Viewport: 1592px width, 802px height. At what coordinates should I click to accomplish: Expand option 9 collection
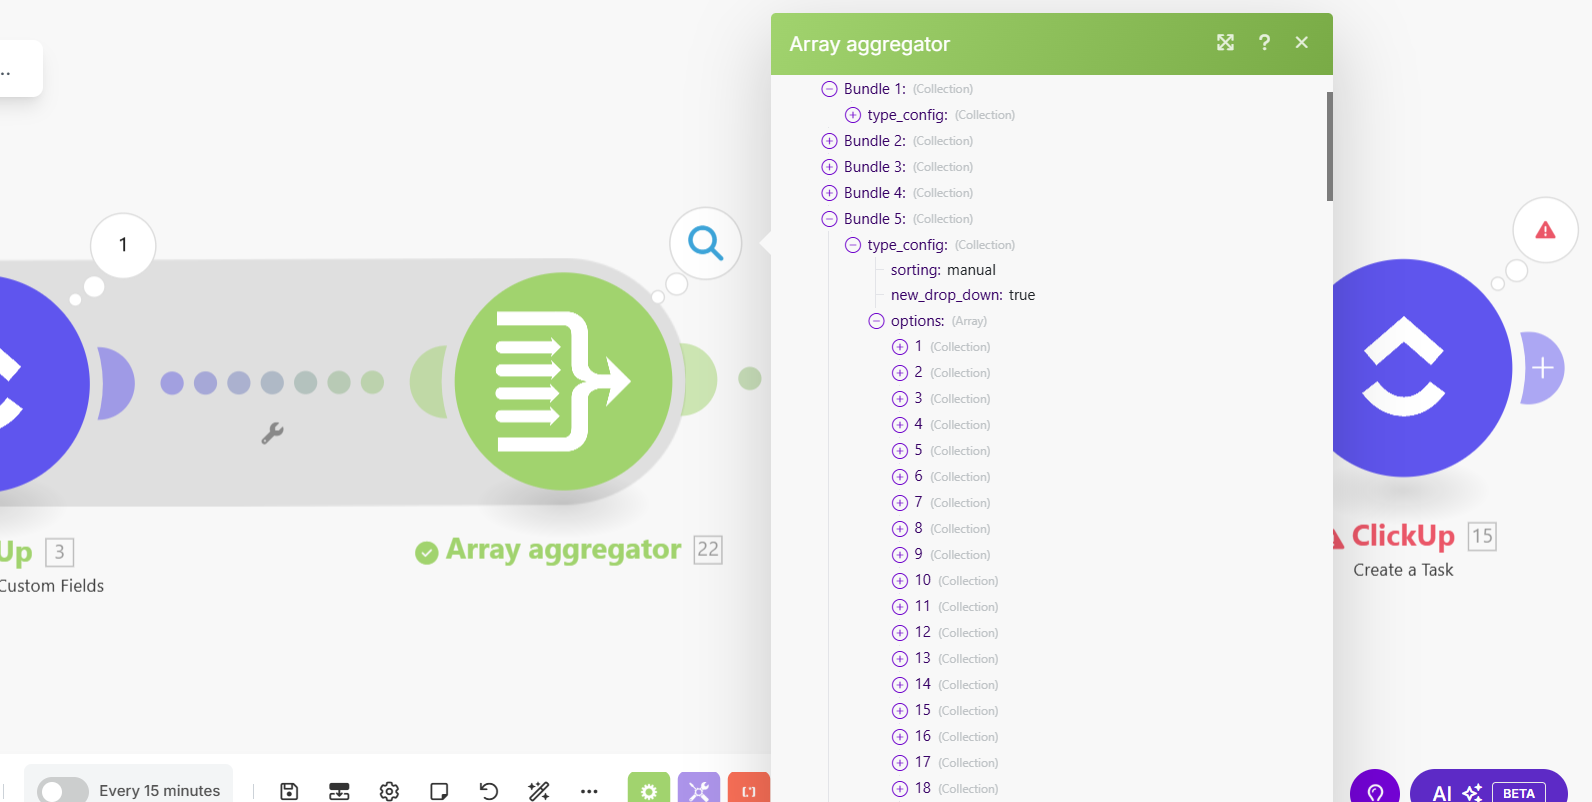[900, 555]
